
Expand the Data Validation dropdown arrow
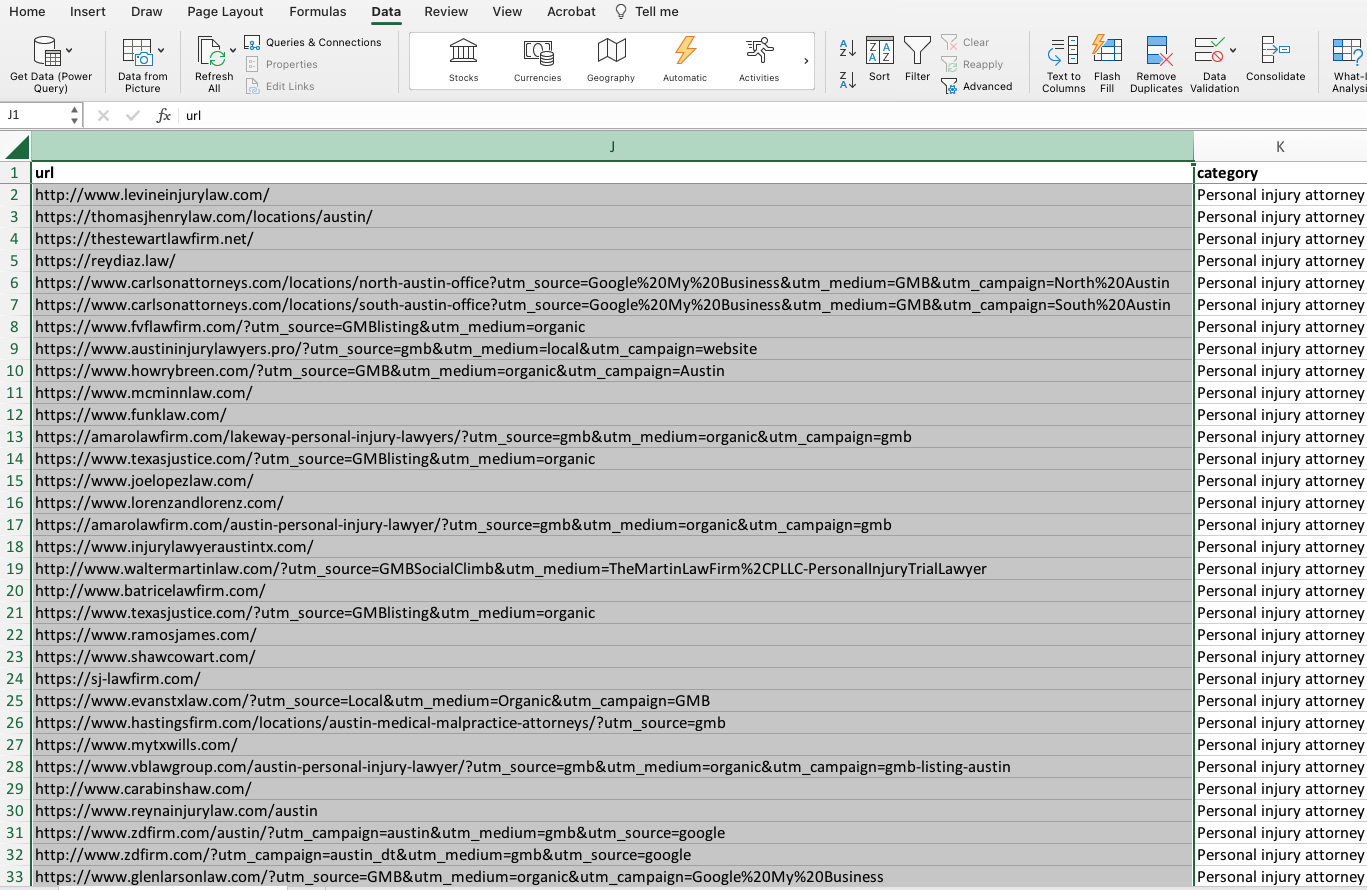1233,50
